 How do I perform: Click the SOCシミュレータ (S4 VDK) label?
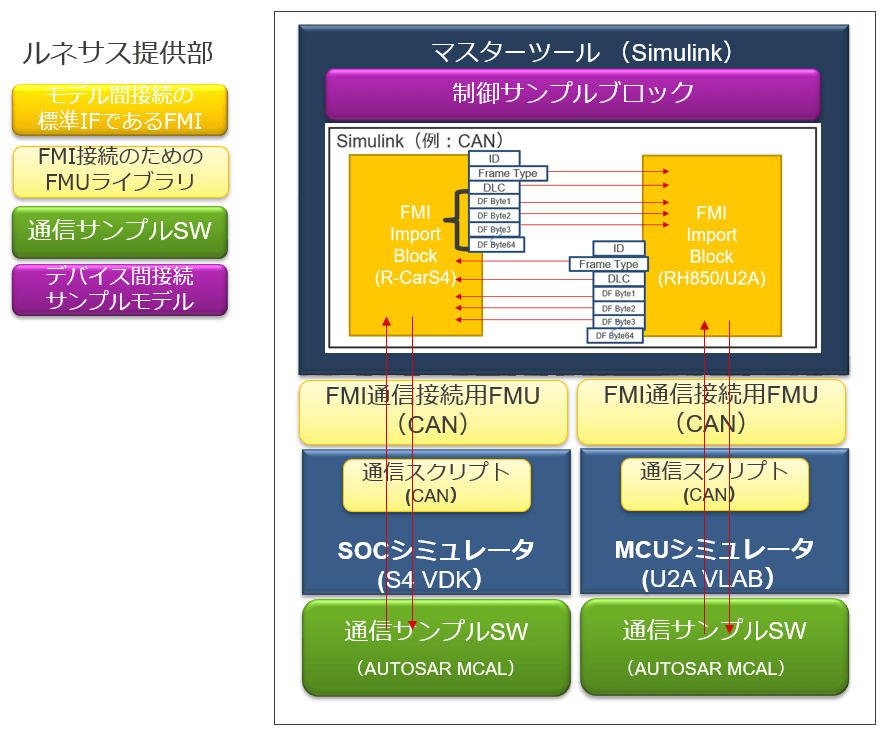pyautogui.click(x=435, y=562)
